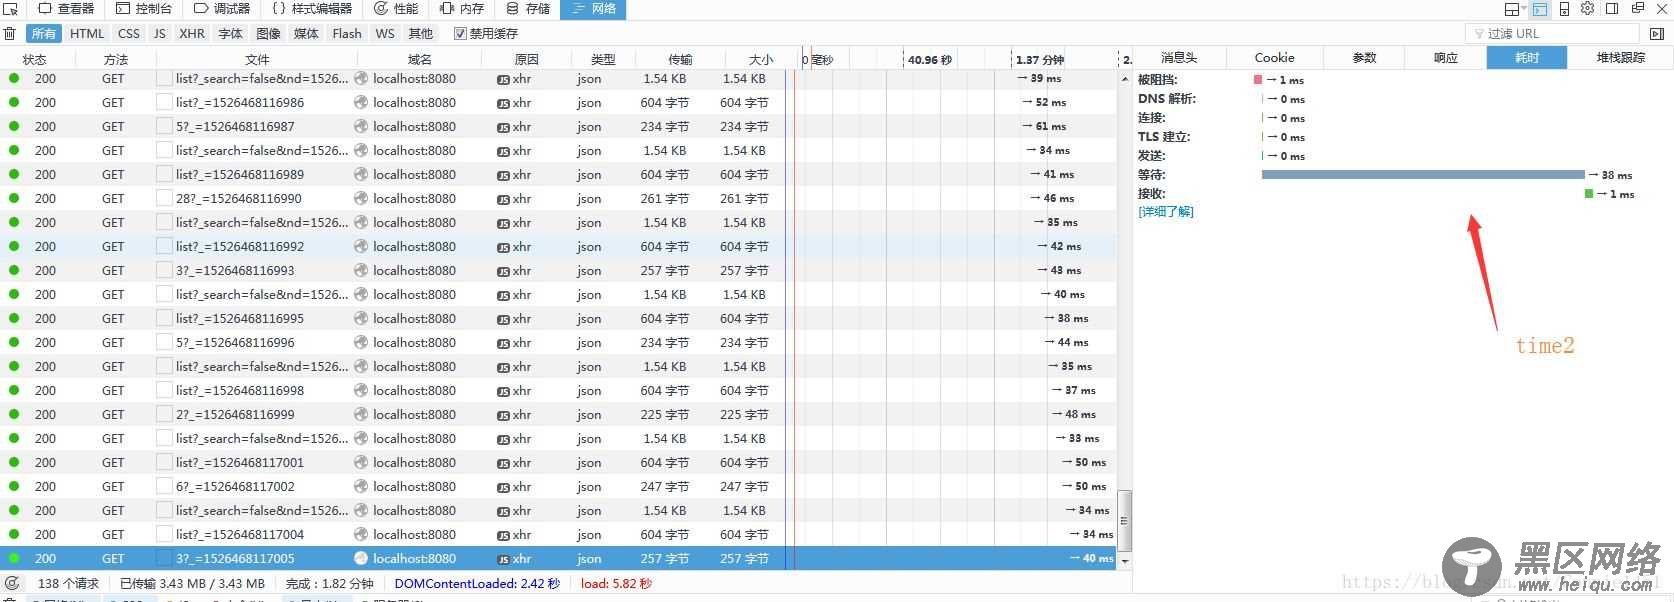1674x602 pixels.
Task: Switch to the Cookie details tab
Action: [x=1274, y=58]
